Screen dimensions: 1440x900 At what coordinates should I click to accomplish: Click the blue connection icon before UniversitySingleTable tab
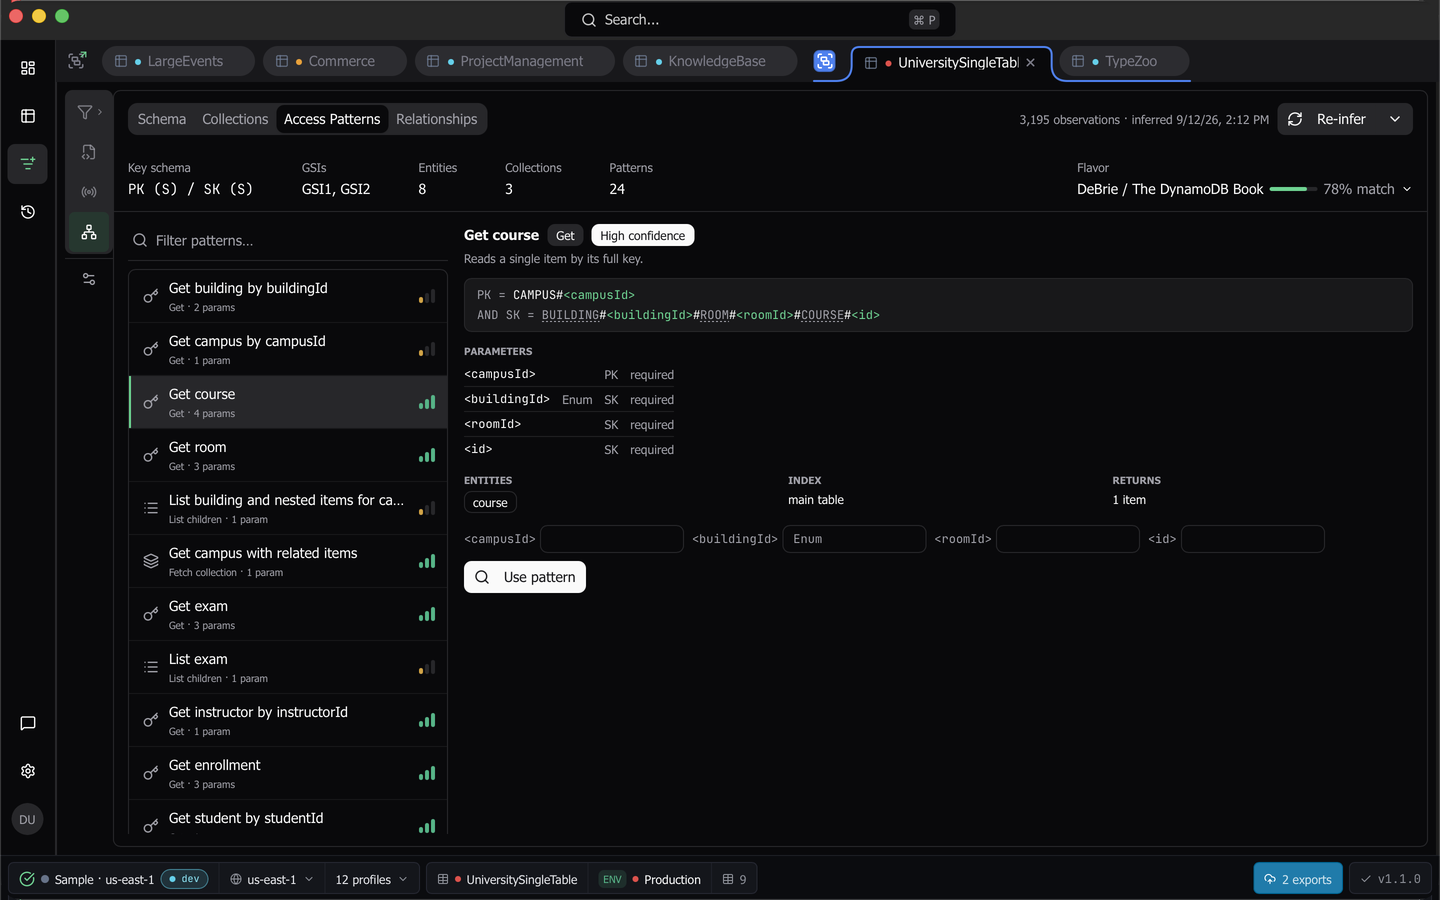point(825,61)
